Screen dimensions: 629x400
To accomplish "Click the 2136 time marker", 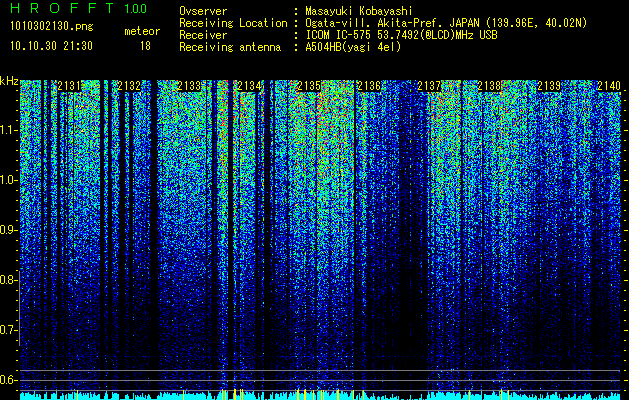I will coord(369,86).
